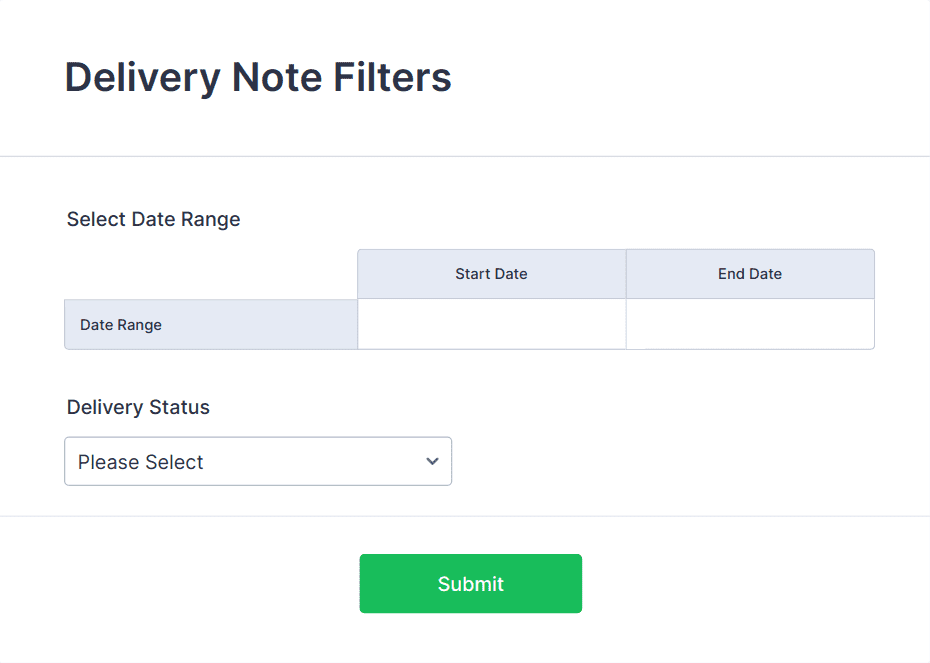
Task: Click the Please Select placeholder text
Action: (x=141, y=462)
